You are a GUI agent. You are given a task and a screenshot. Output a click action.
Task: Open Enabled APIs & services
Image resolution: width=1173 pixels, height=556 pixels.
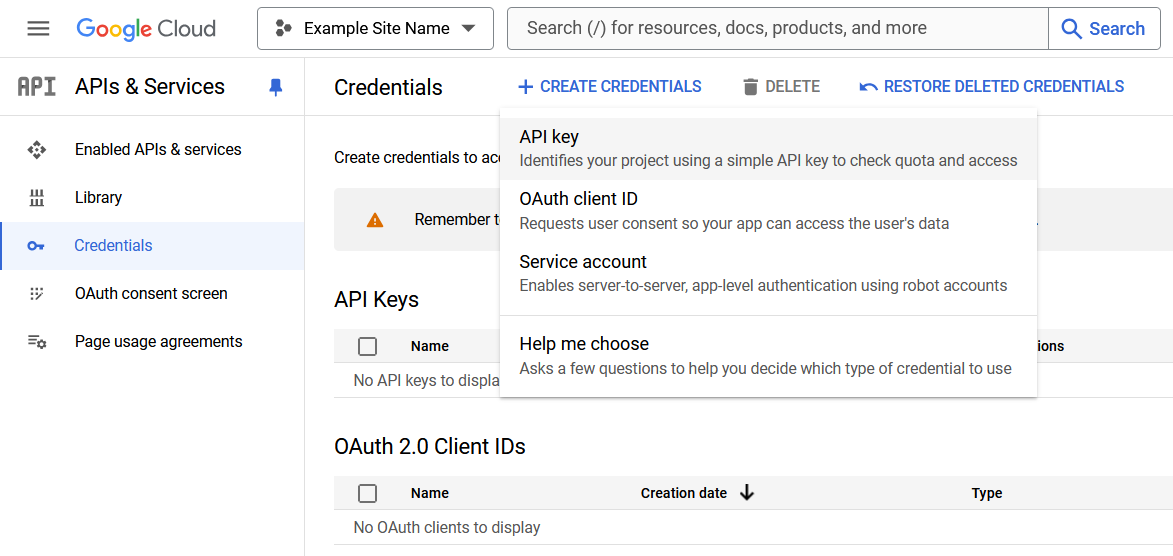tap(152, 150)
